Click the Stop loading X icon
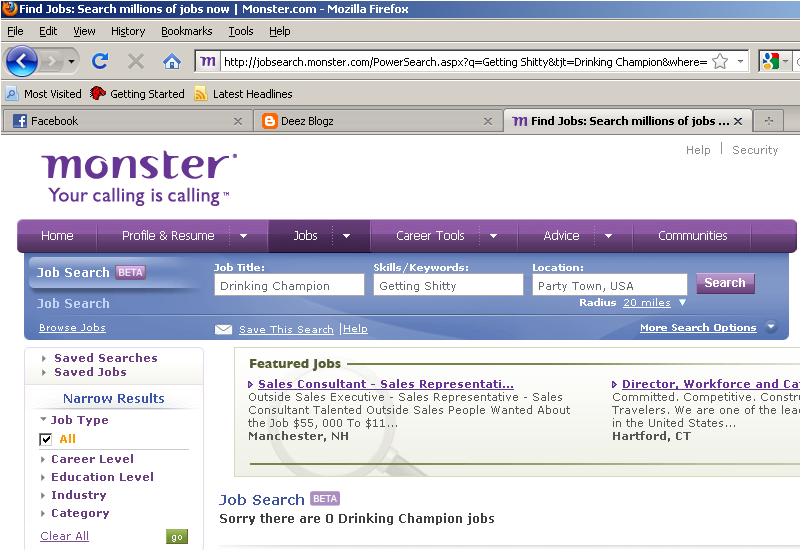802x553 pixels. coord(136,61)
